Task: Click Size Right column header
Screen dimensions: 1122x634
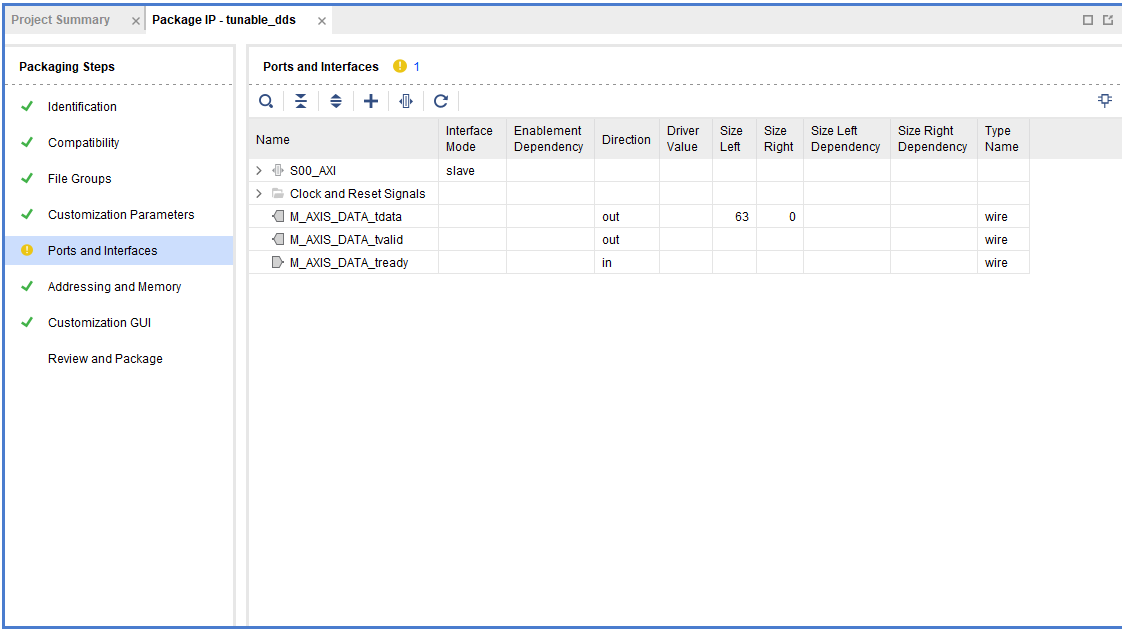Action: pos(780,139)
